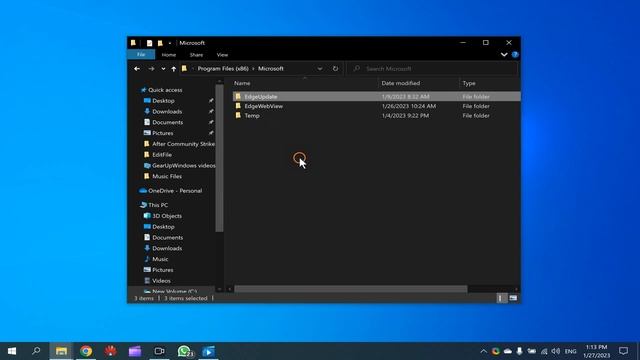Image resolution: width=640 pixels, height=360 pixels.
Task: Open the Action Center notifications
Action: click(623, 351)
